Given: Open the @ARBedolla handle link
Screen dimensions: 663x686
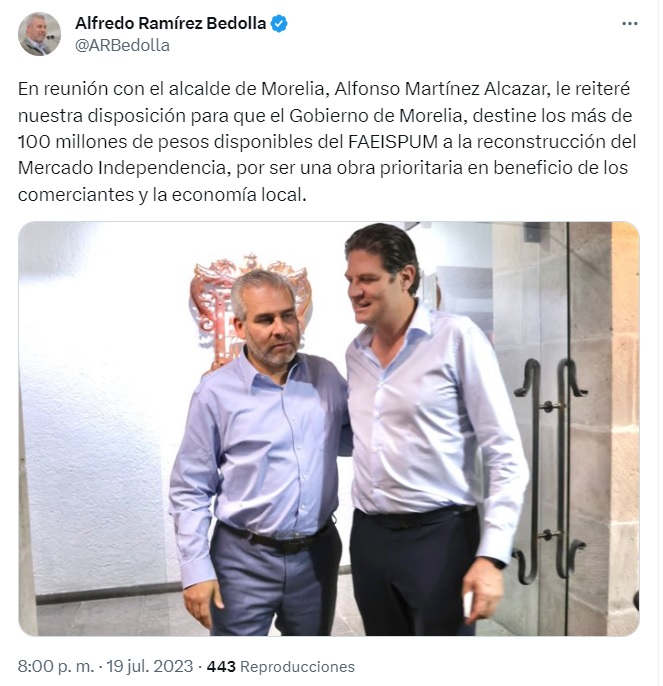Looking at the screenshot, I should coord(123,46).
